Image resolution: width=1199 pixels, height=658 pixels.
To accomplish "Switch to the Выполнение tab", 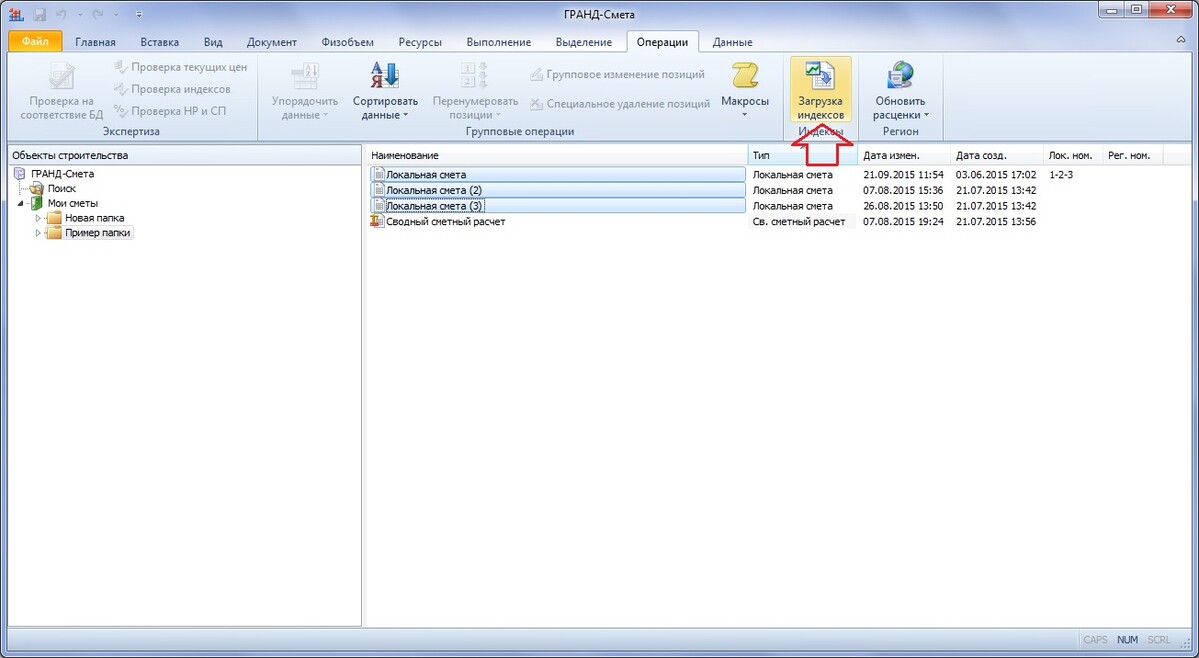I will click(x=499, y=43).
